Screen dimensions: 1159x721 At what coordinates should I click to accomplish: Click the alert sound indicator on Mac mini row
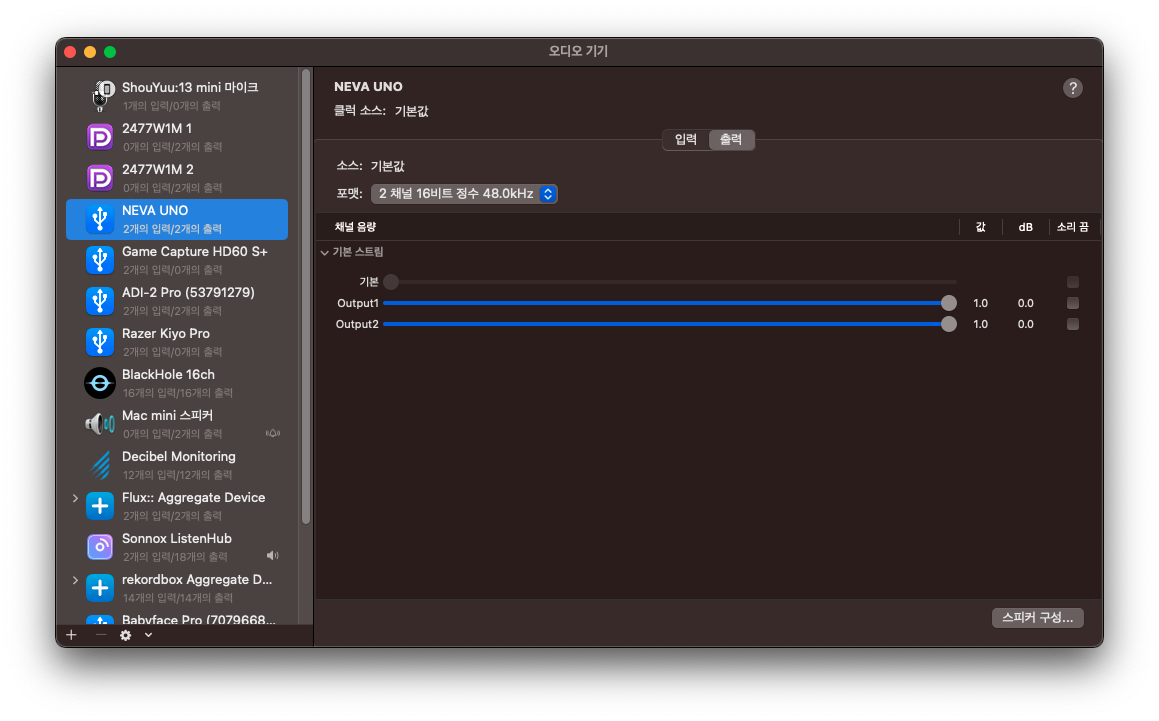tap(273, 433)
